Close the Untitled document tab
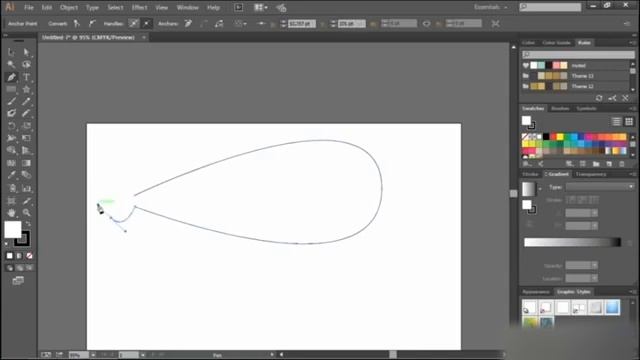 [144, 38]
